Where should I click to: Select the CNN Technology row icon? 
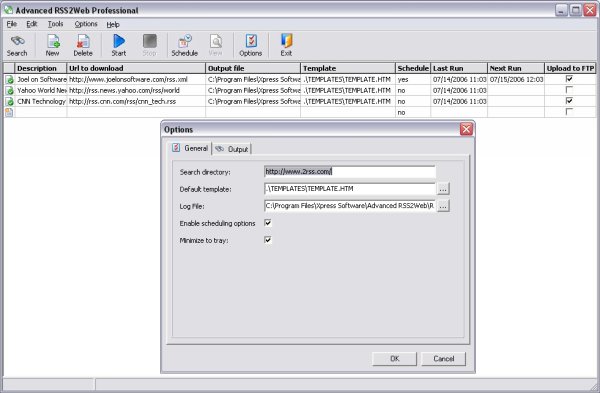[9, 102]
